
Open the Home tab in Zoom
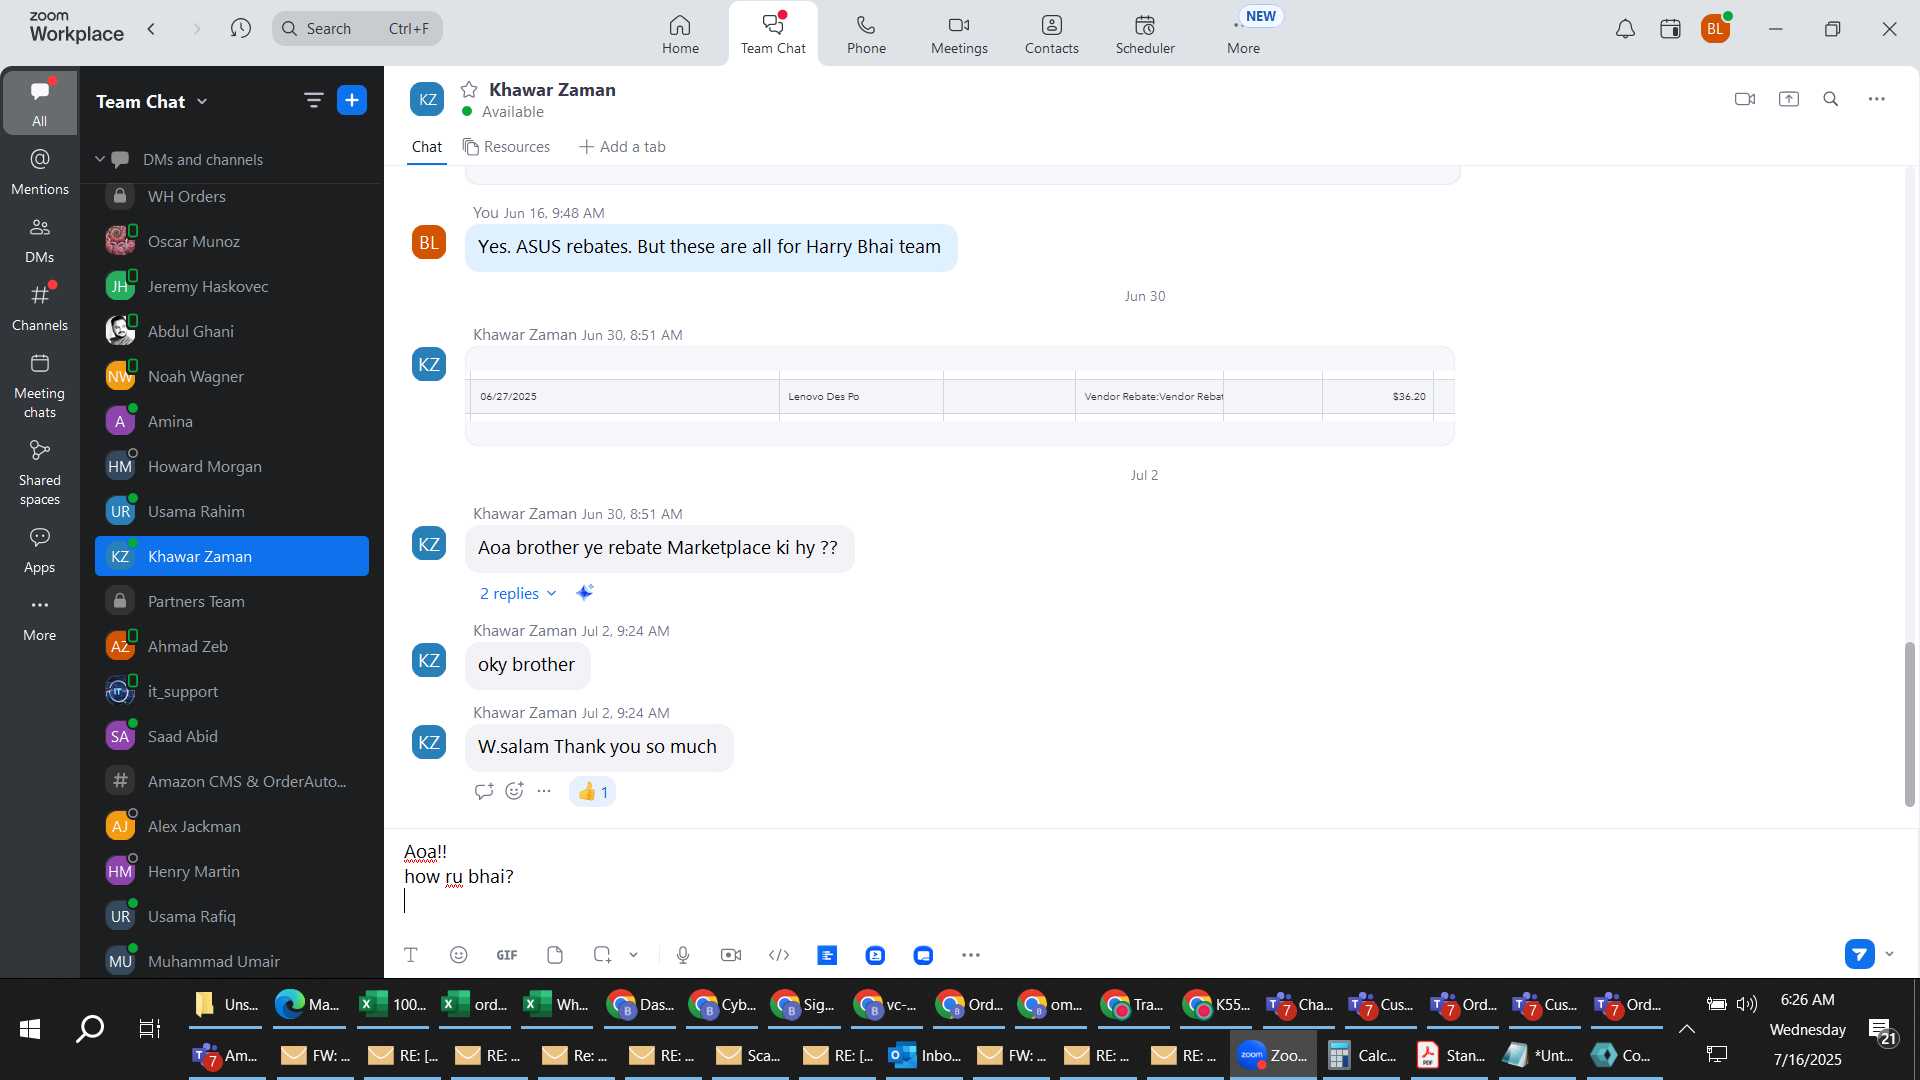click(680, 34)
